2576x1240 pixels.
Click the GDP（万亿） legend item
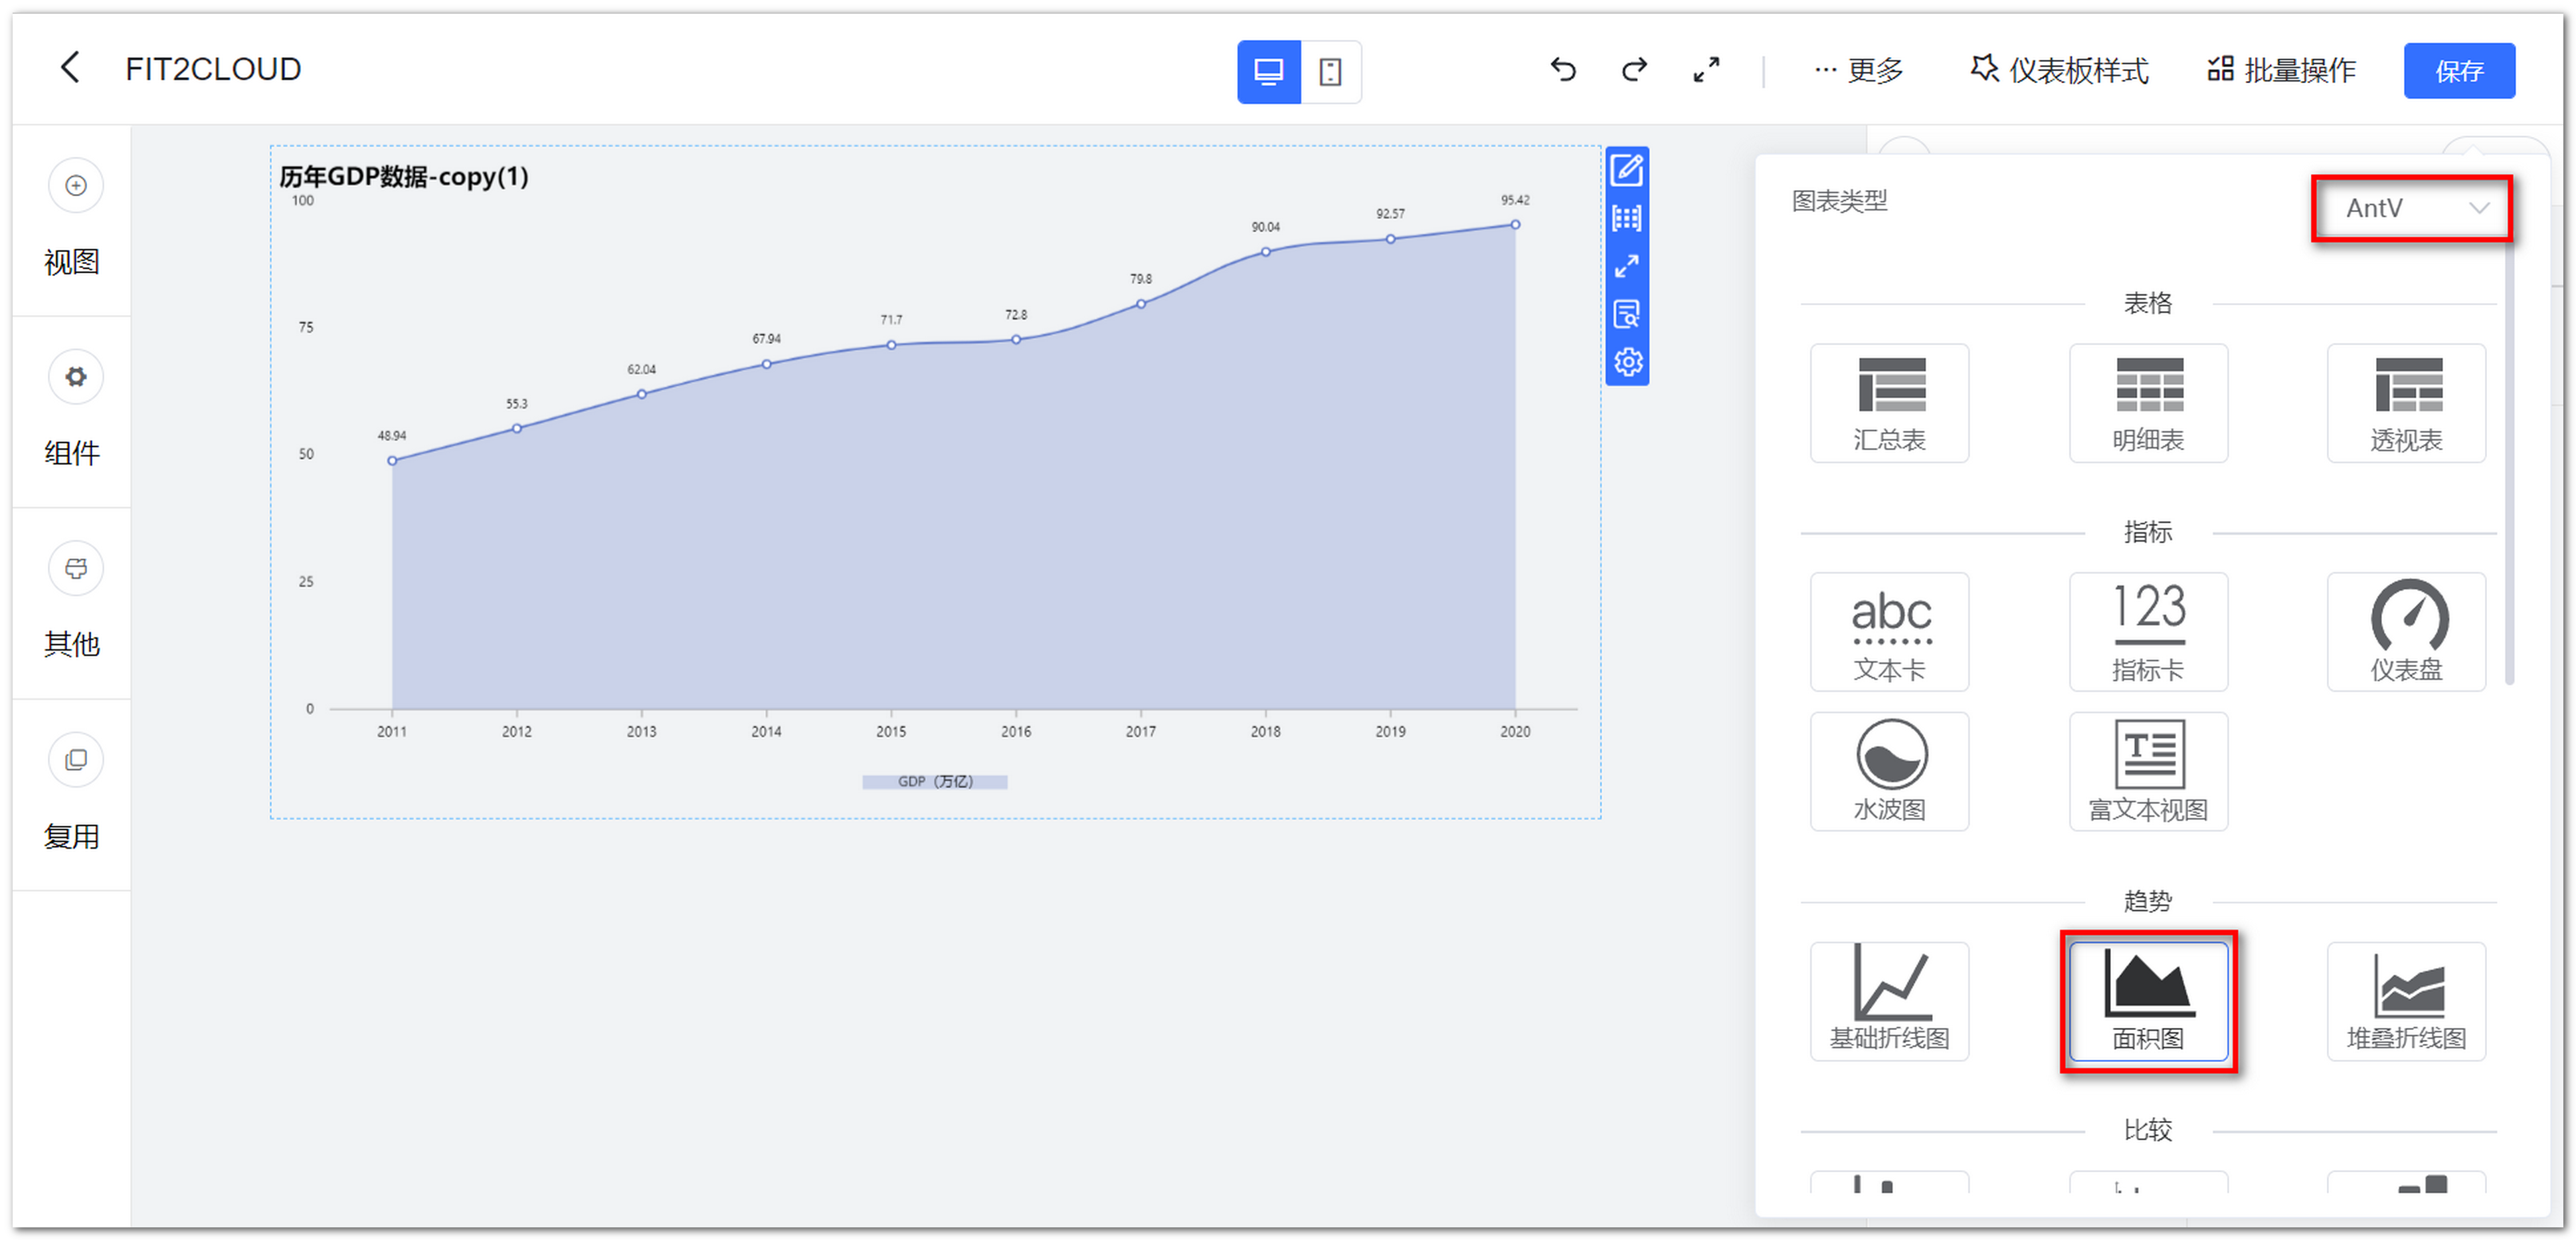click(x=934, y=781)
